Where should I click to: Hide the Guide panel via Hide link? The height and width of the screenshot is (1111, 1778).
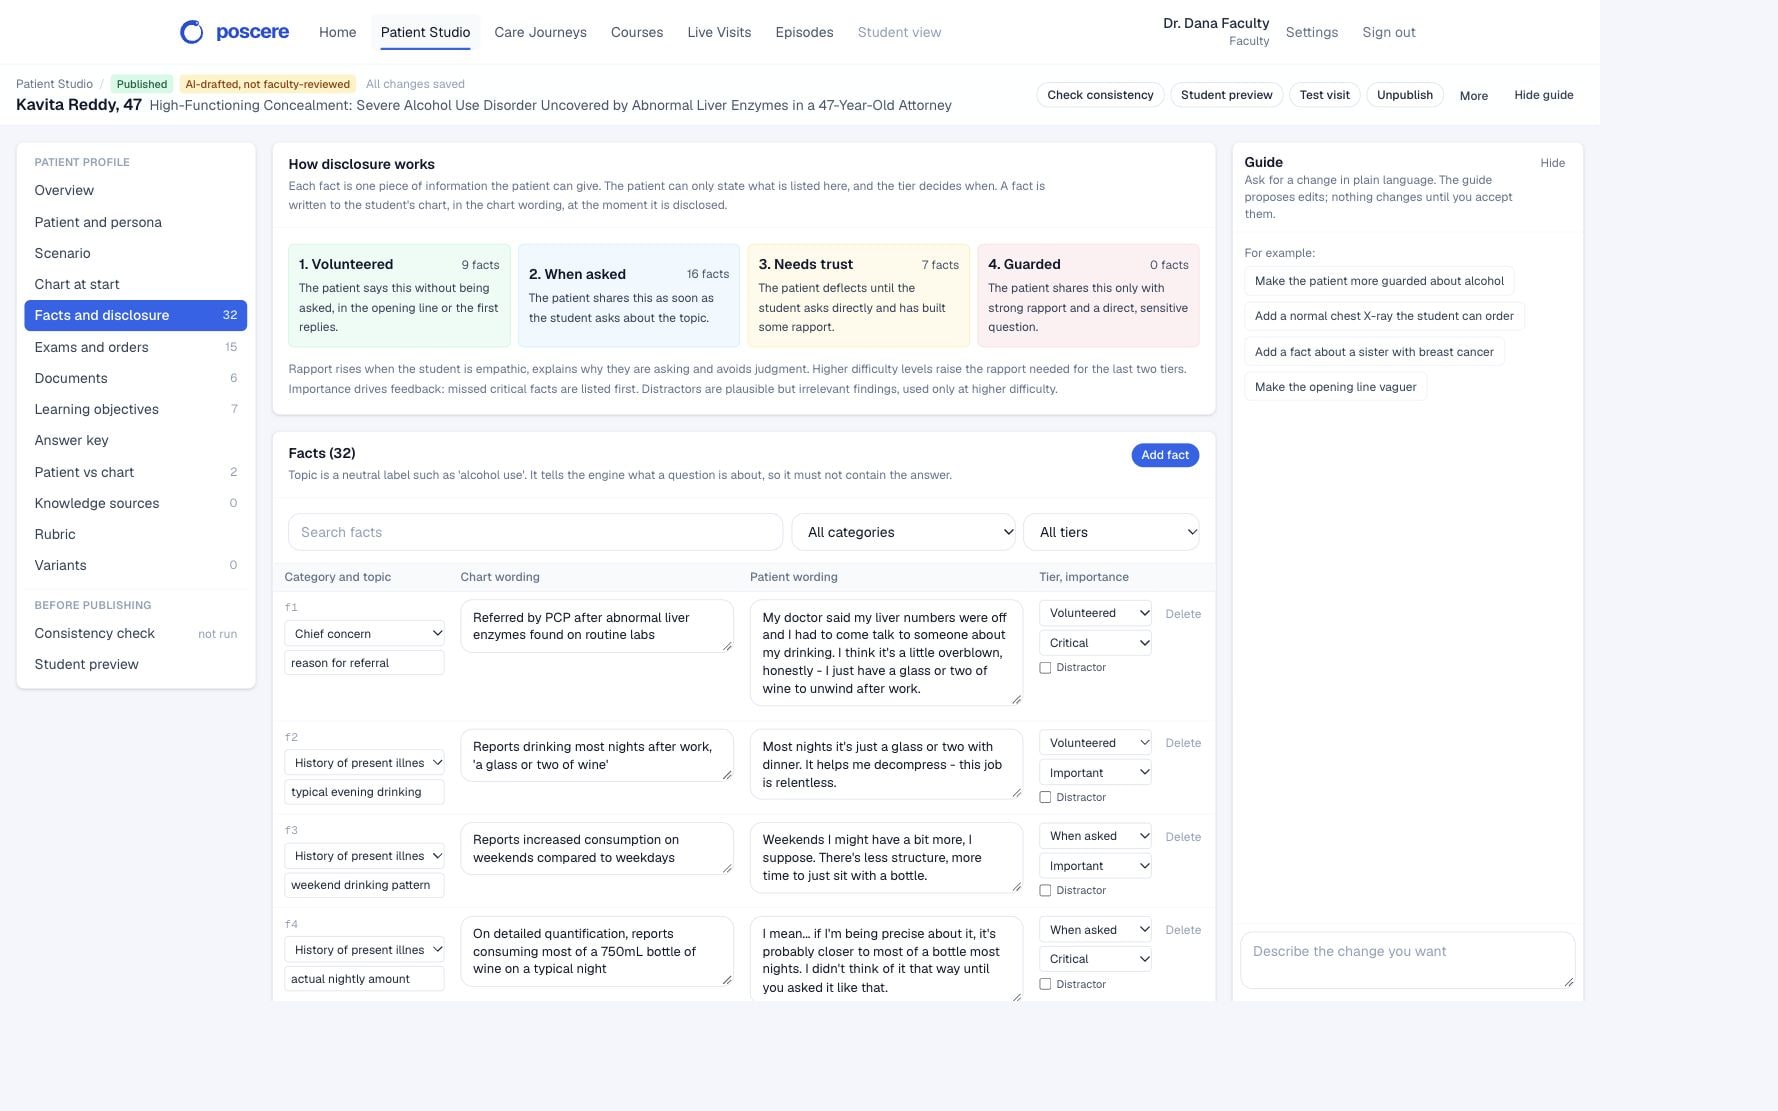point(1552,163)
